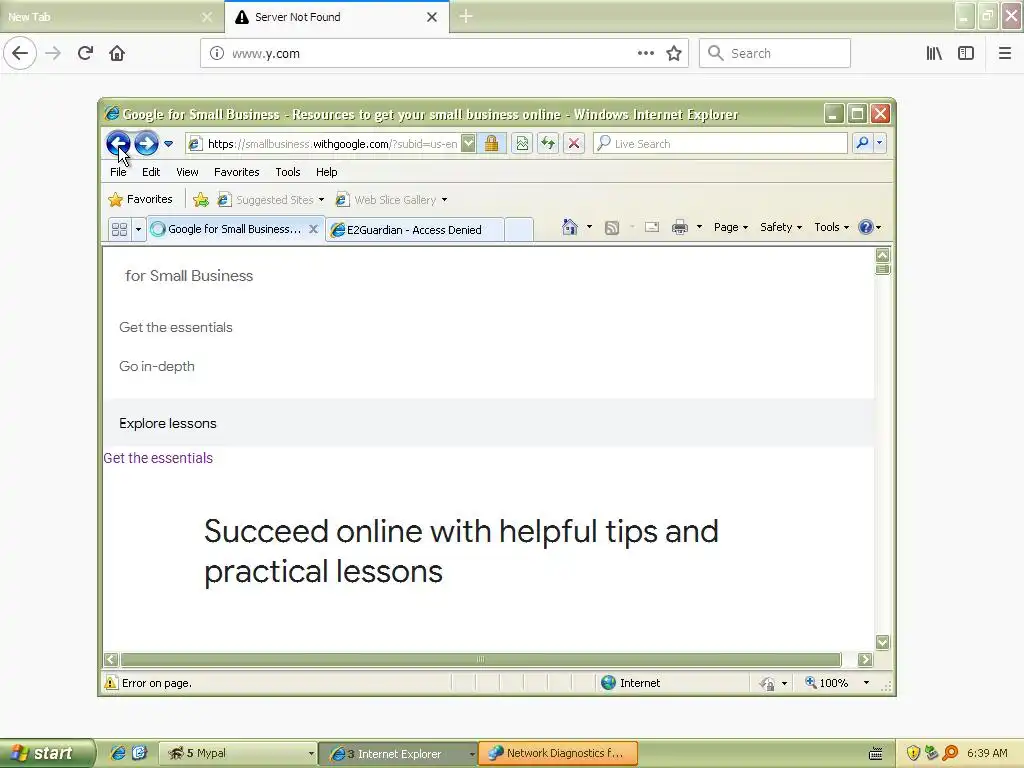Open the empty new tab button in IE
The height and width of the screenshot is (768, 1024).
coord(519,230)
